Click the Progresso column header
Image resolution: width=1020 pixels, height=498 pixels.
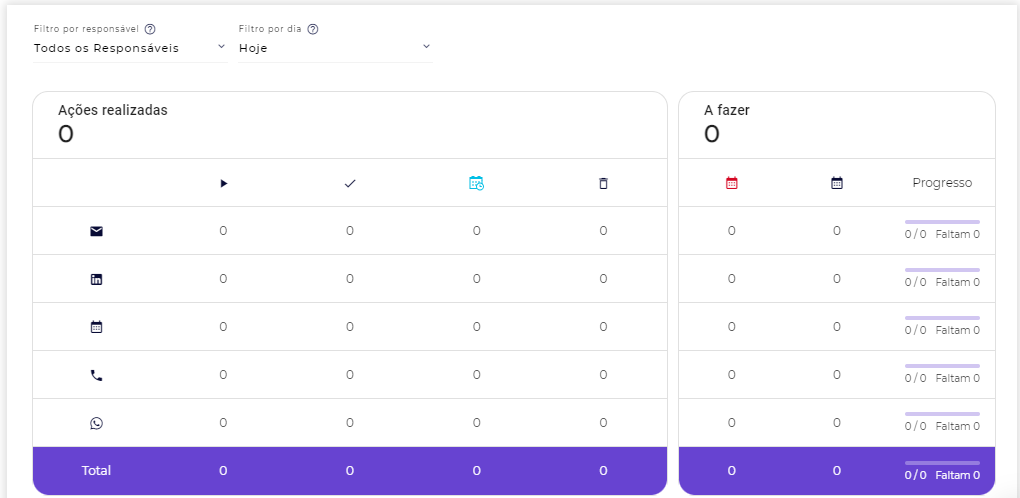(x=942, y=183)
